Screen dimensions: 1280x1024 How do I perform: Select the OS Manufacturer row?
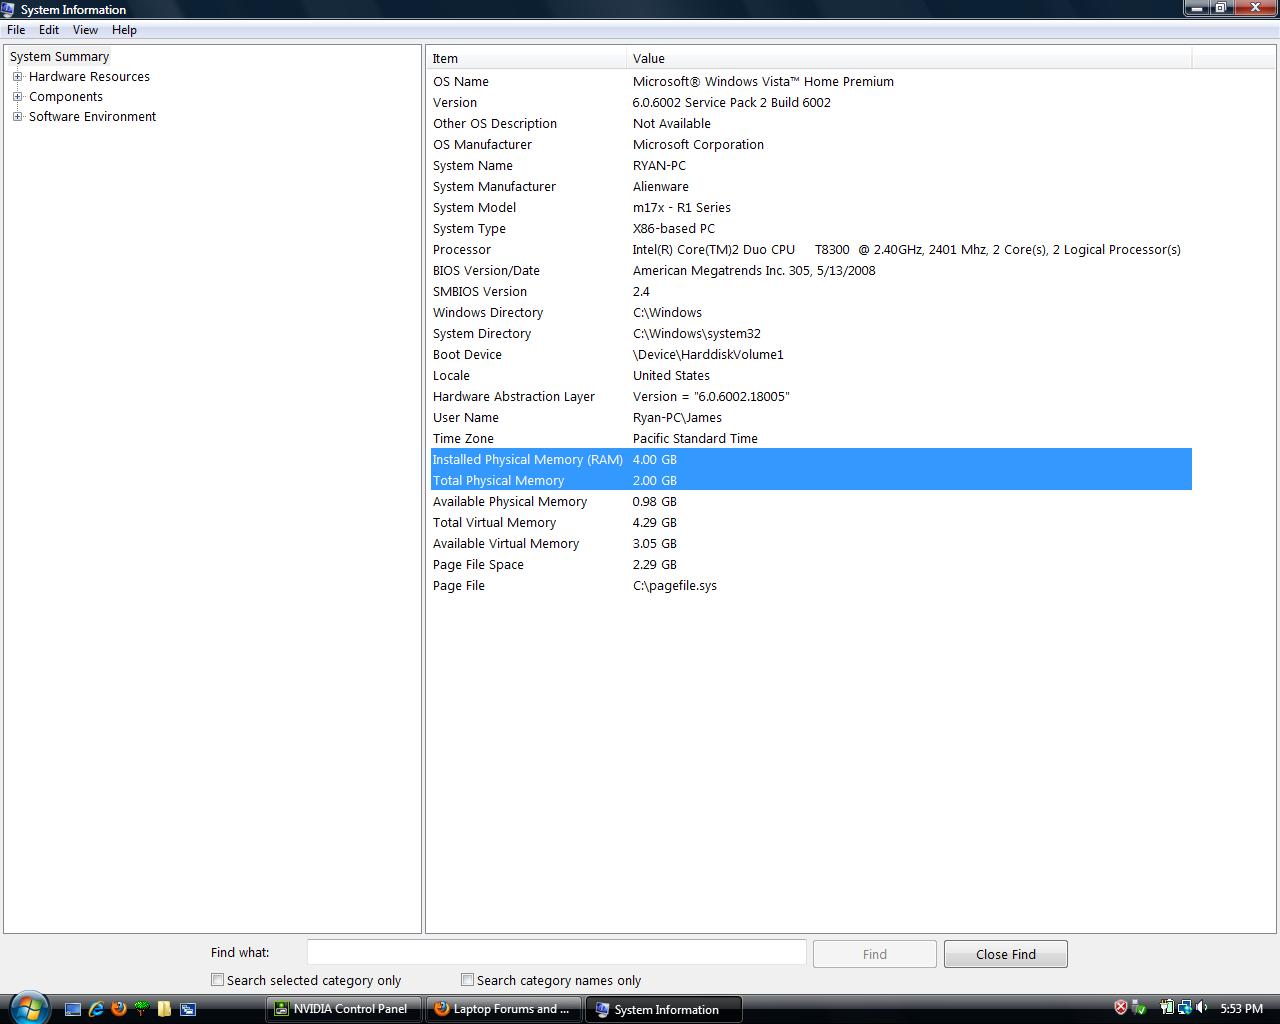pyautogui.click(x=811, y=145)
